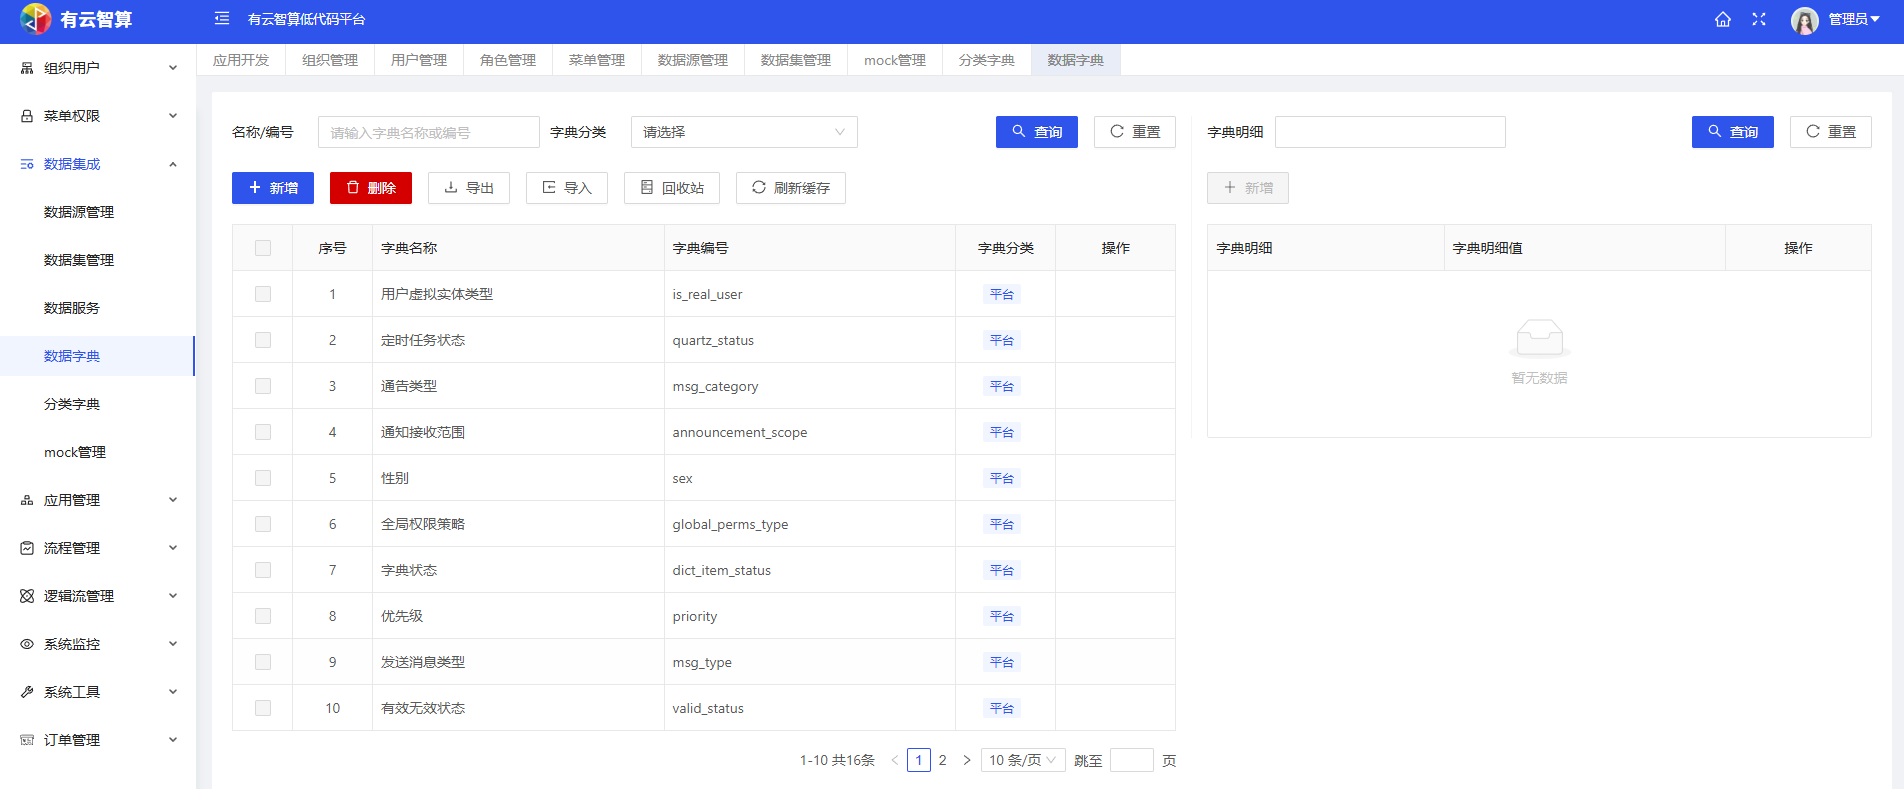The height and width of the screenshot is (789, 1904).
Task: Open 分类字典 in the sidebar menu
Action: (72, 404)
